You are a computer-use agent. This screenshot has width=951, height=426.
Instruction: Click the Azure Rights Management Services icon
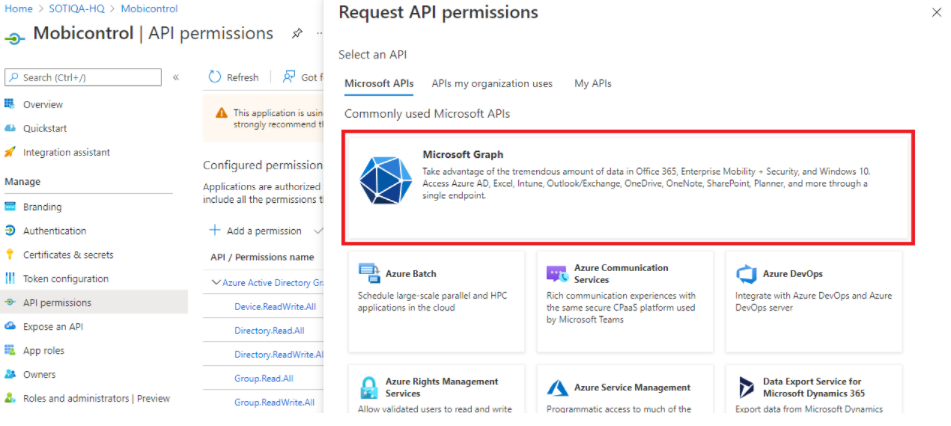click(x=369, y=387)
